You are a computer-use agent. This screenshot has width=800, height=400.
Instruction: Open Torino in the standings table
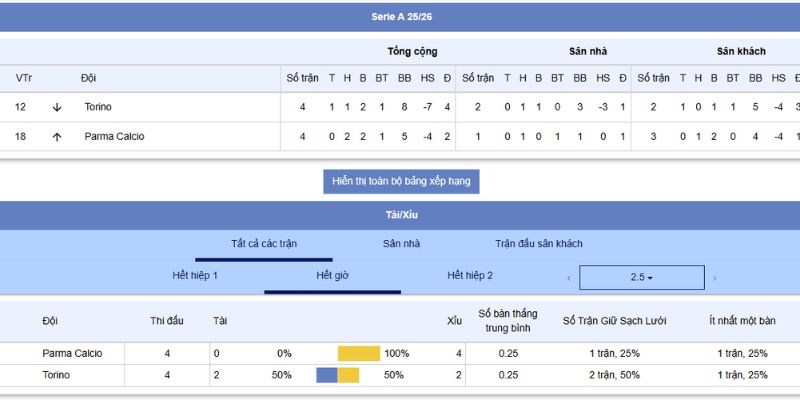click(98, 107)
